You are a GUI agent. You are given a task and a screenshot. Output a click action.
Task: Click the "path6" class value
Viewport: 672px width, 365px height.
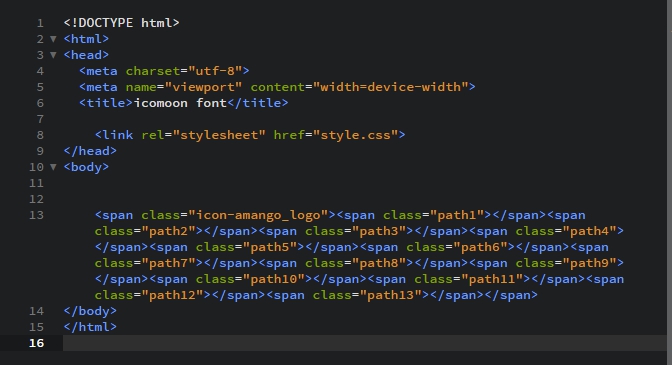point(480,247)
